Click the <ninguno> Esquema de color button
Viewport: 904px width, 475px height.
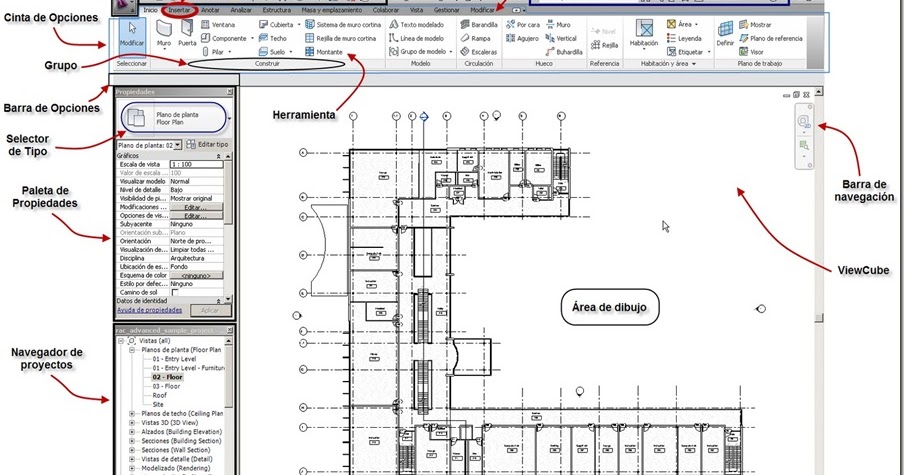[x=195, y=276]
